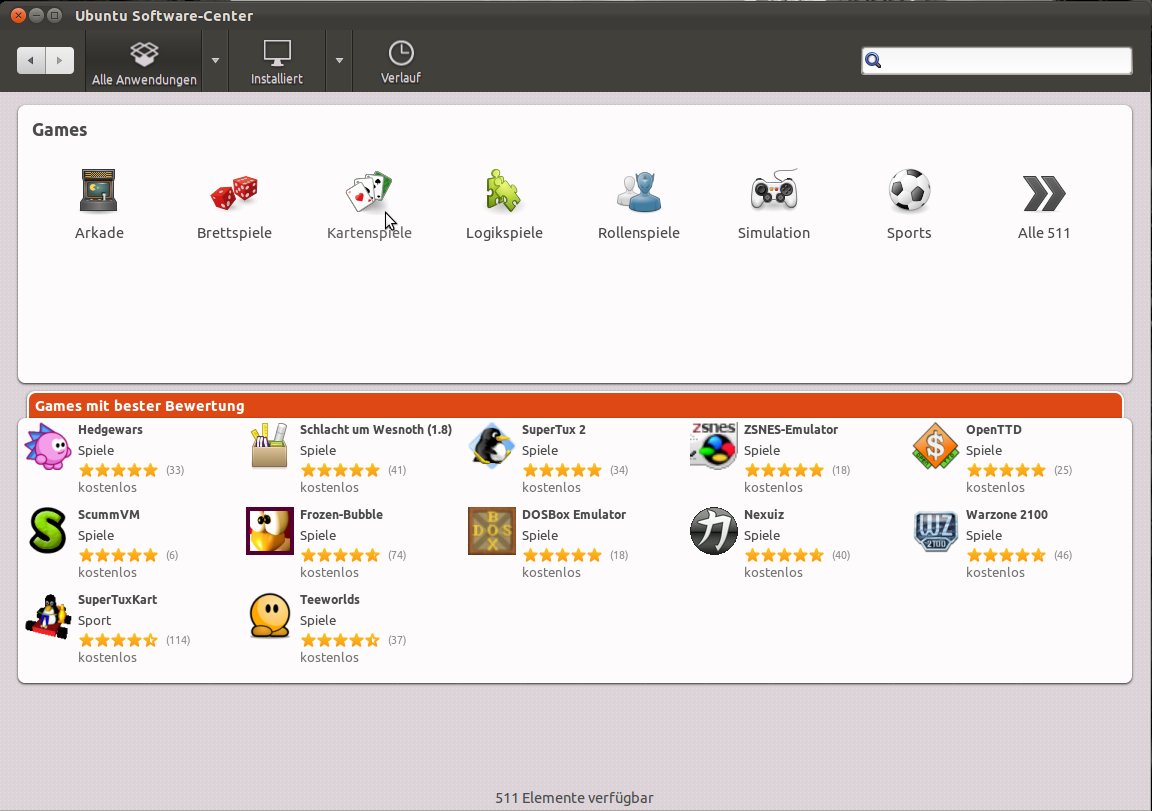Switch to the Installiert view
The height and width of the screenshot is (811, 1152).
[x=276, y=63]
